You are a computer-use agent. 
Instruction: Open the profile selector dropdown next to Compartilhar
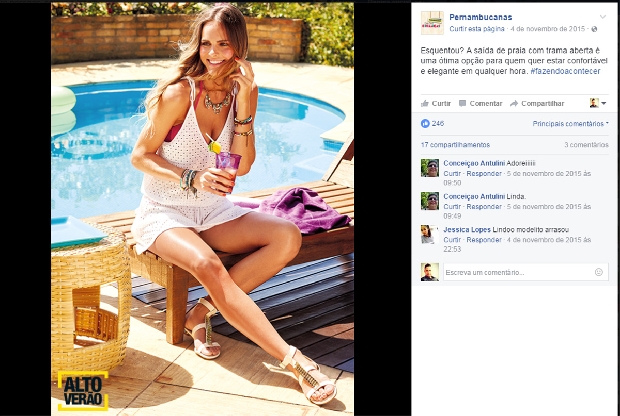[598, 103]
